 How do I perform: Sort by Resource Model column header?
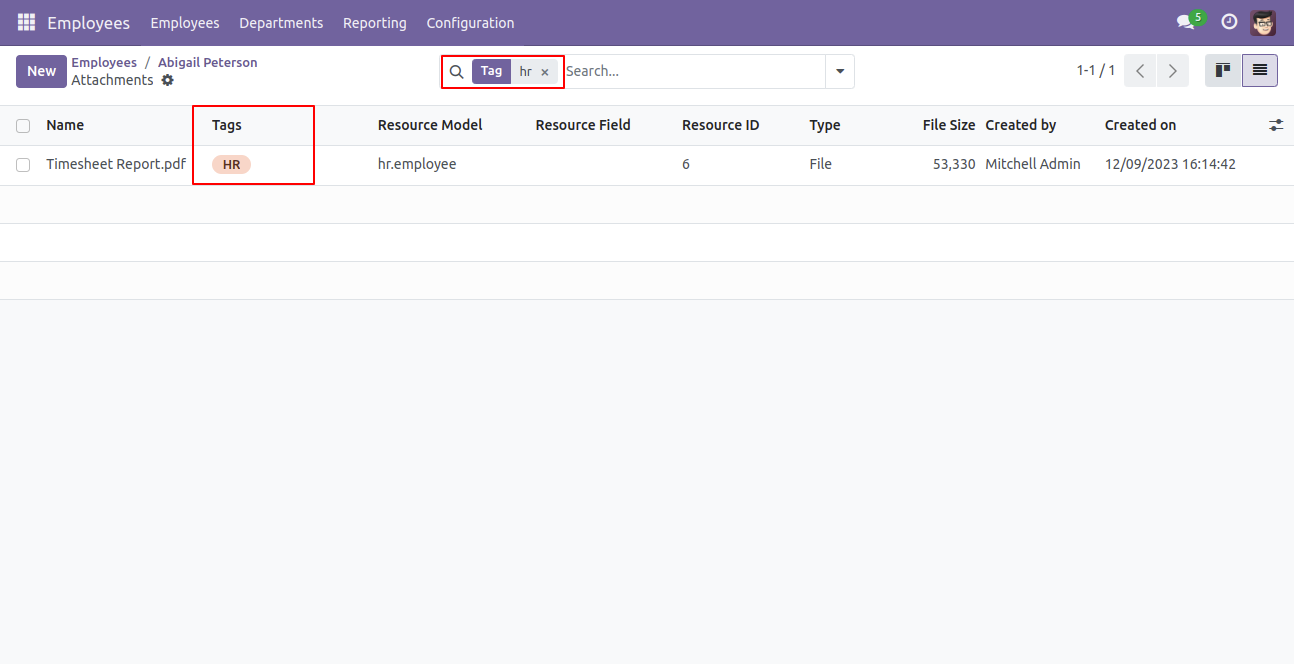[430, 125]
